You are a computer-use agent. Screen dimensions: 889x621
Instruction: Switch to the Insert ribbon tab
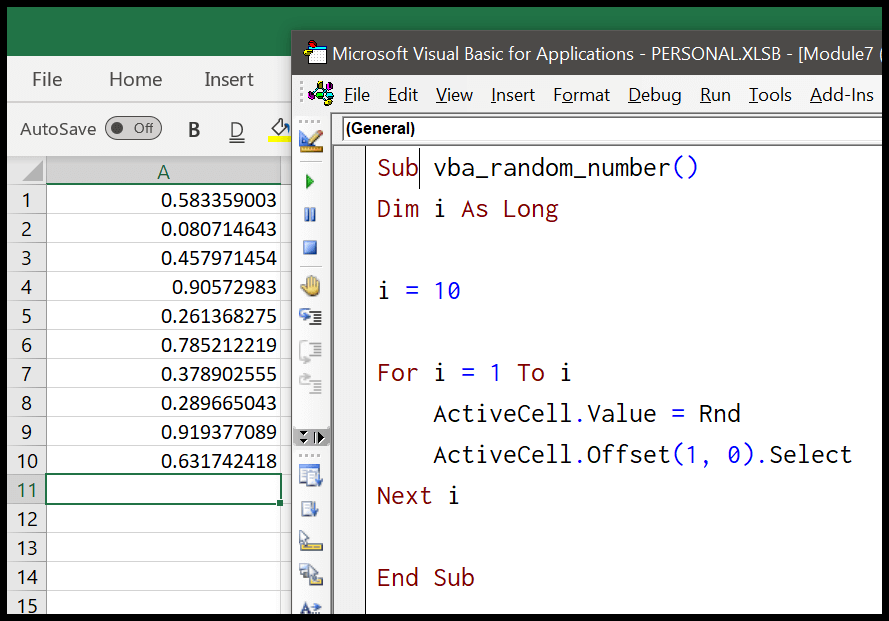[228, 79]
